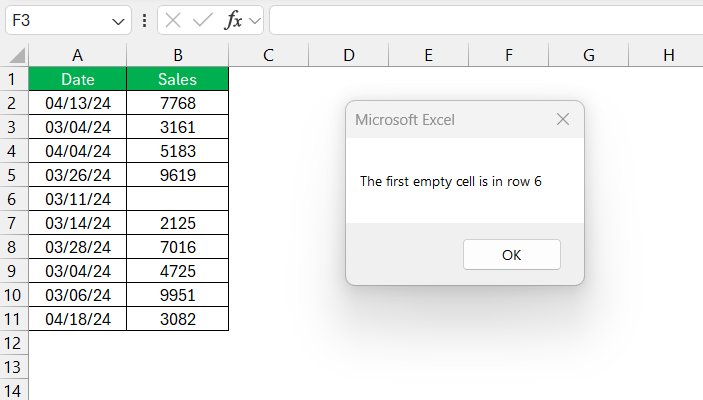Click cell with date 03/11/24
This screenshot has width=703, height=400.
point(78,199)
